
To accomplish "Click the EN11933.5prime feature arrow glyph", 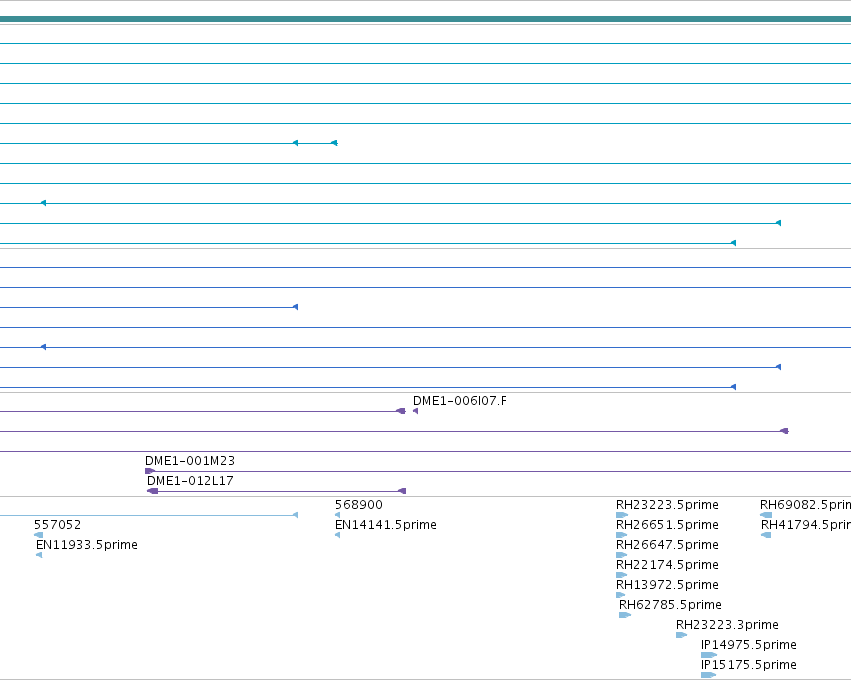I will click(x=39, y=555).
